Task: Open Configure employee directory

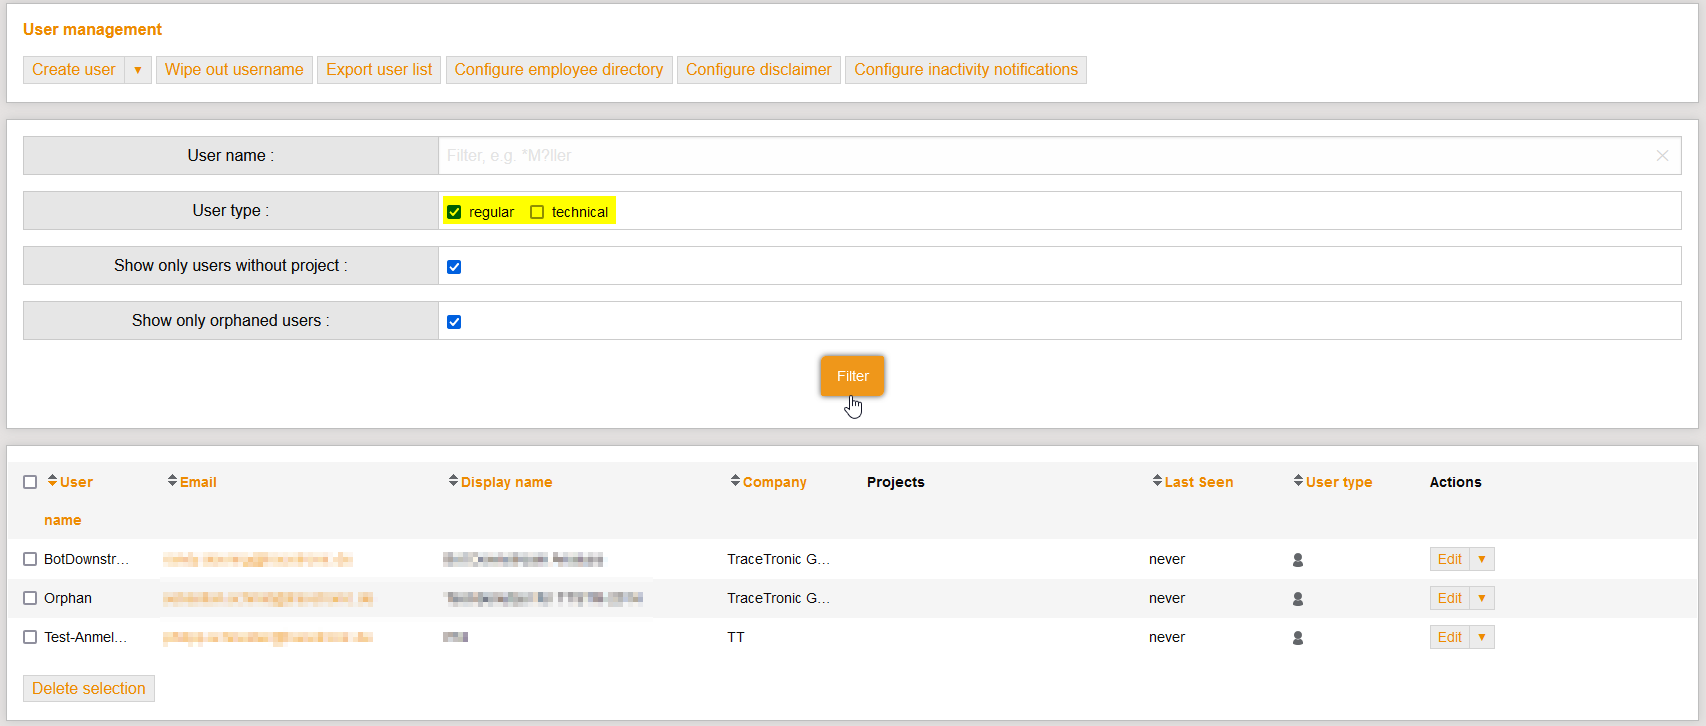Action: point(559,70)
